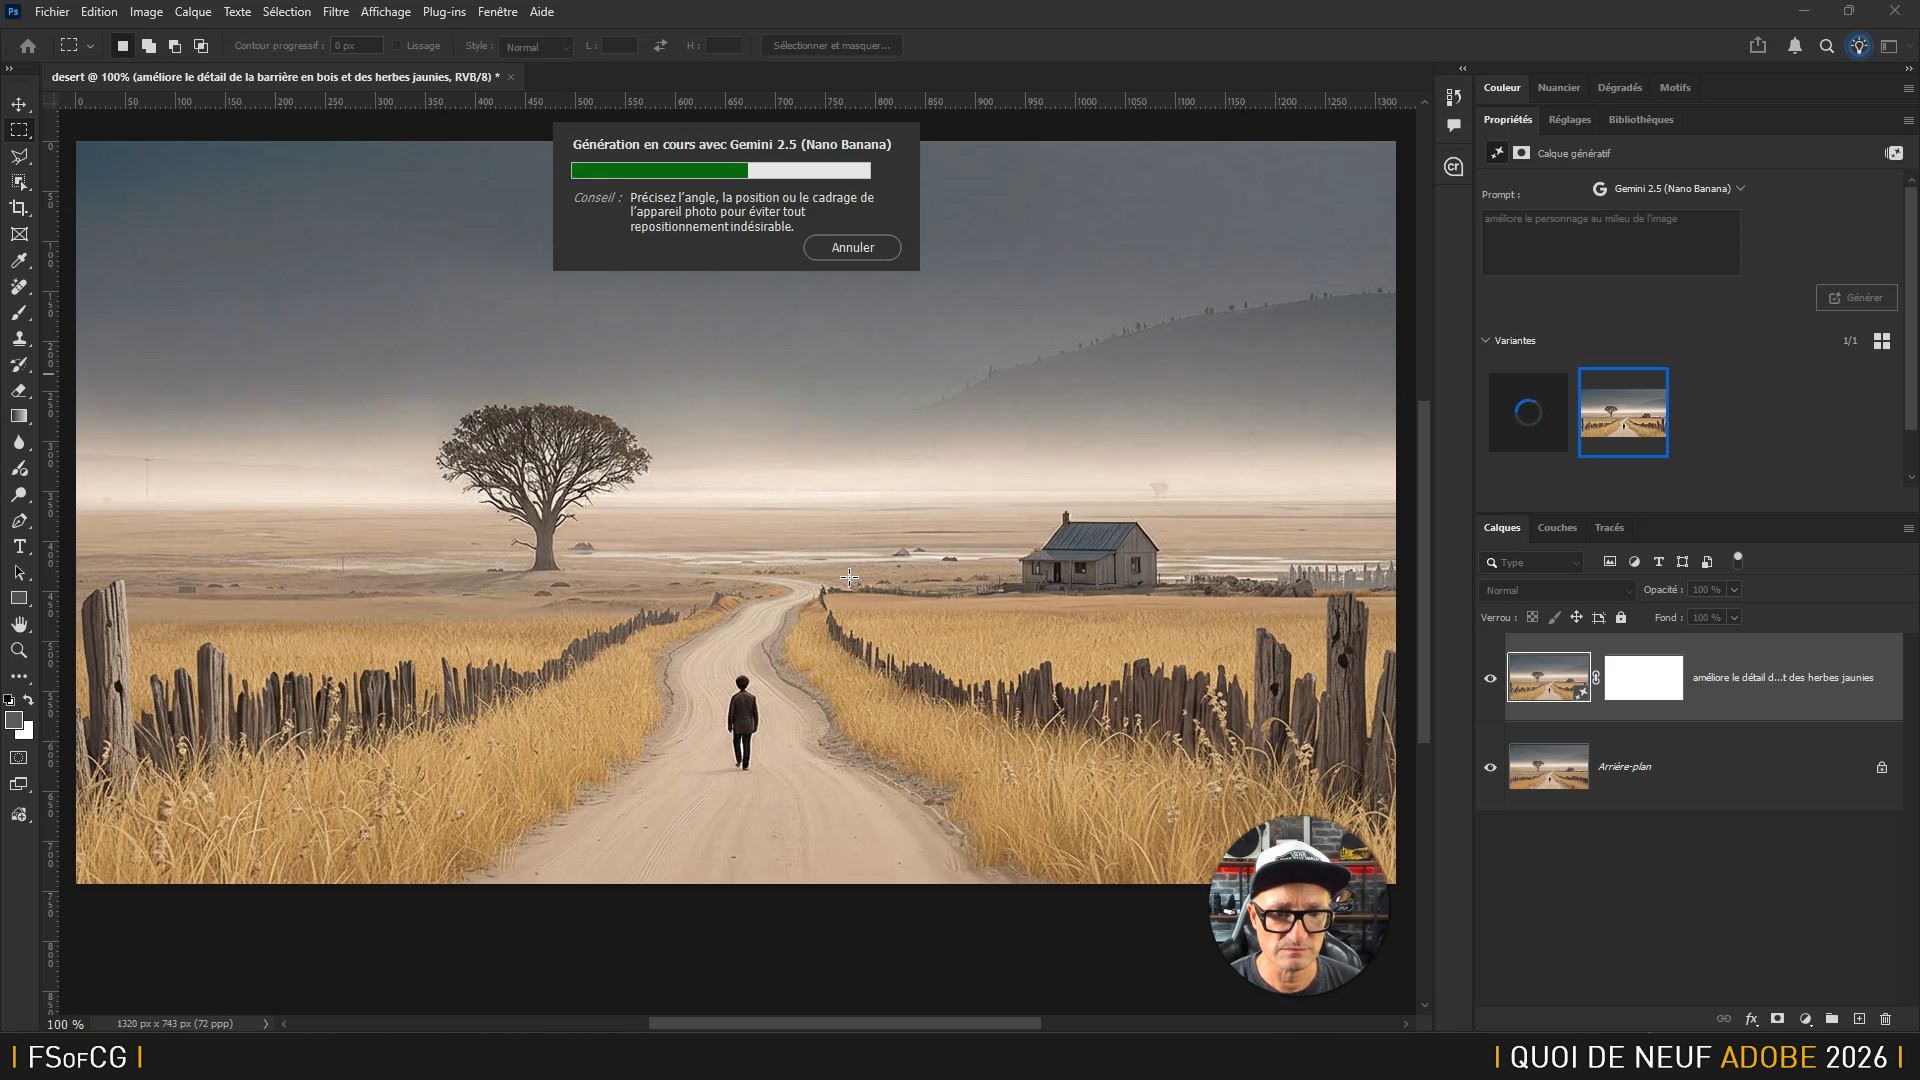
Task: Hide the Arrière-plan layer
Action: coord(1490,767)
